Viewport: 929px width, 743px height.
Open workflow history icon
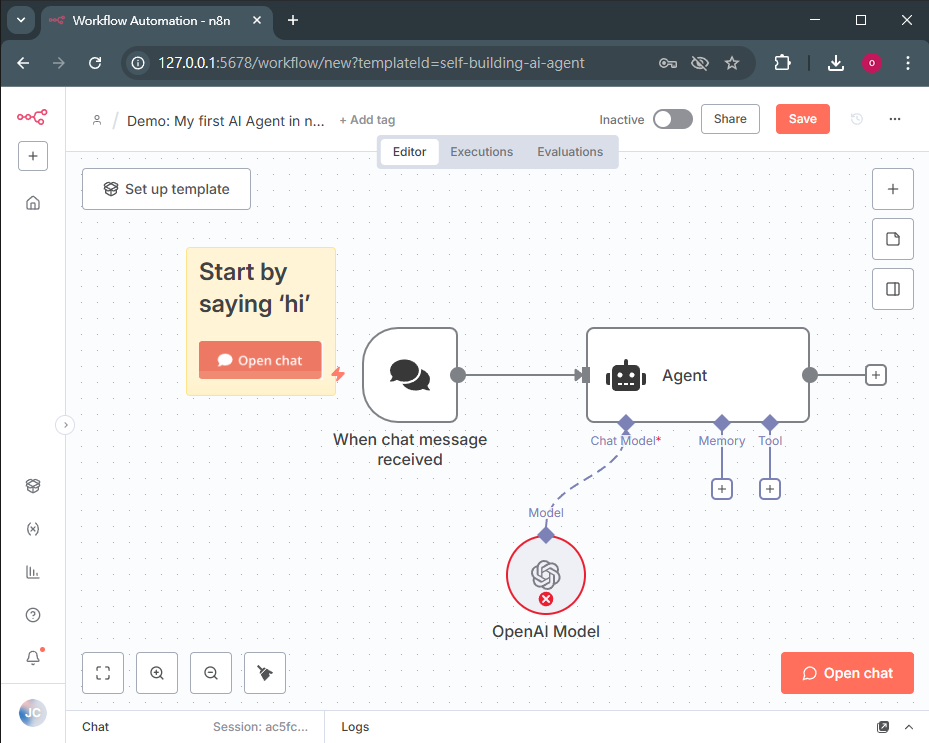click(857, 119)
